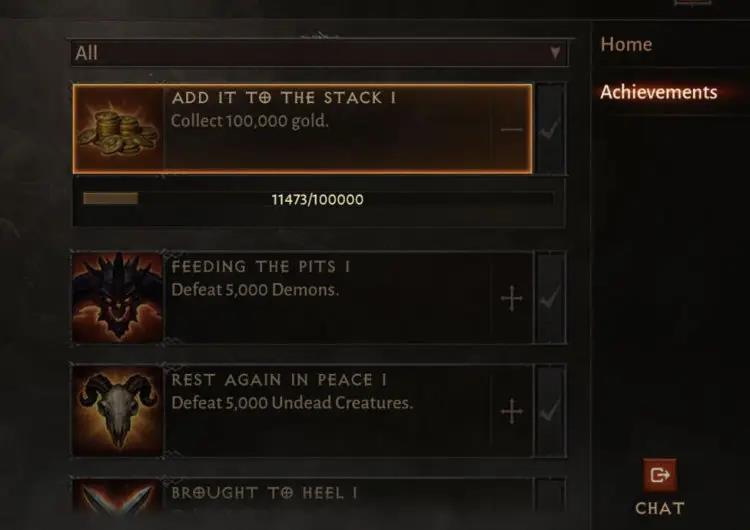The image size is (750, 530).
Task: Click the demon head achievement icon
Action: [x=118, y=298]
